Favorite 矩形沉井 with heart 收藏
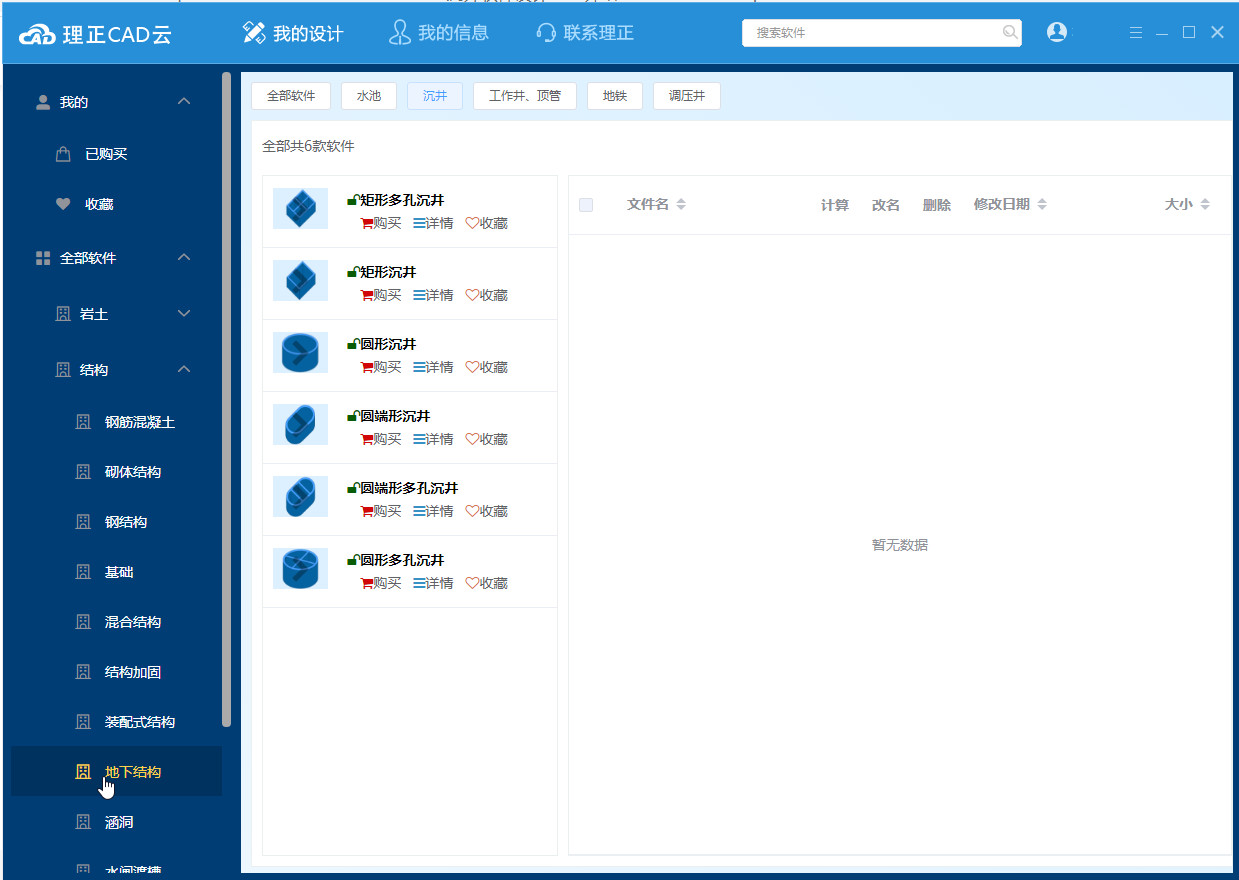The height and width of the screenshot is (880, 1239). tap(487, 295)
